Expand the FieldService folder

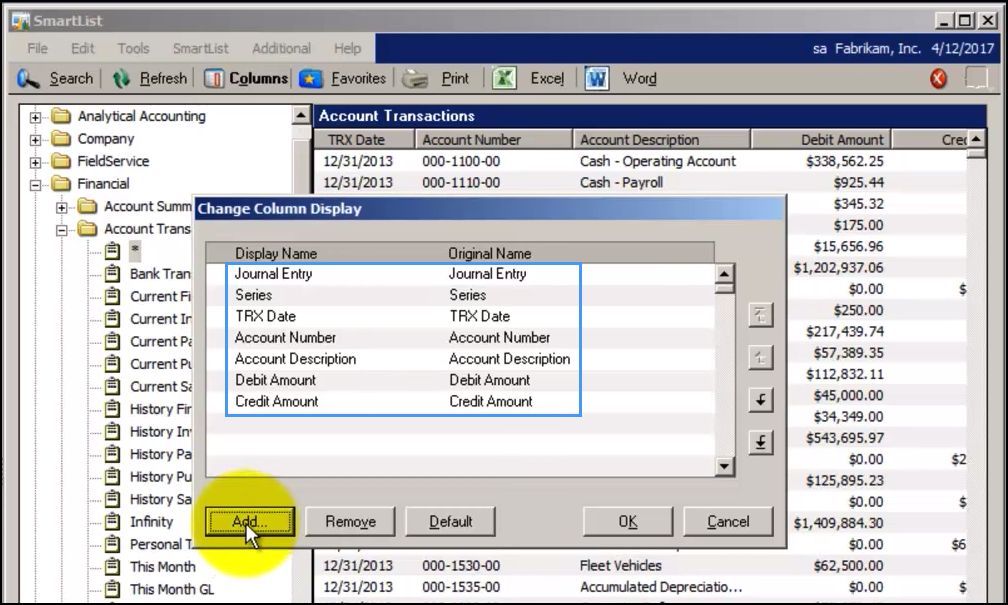35,162
